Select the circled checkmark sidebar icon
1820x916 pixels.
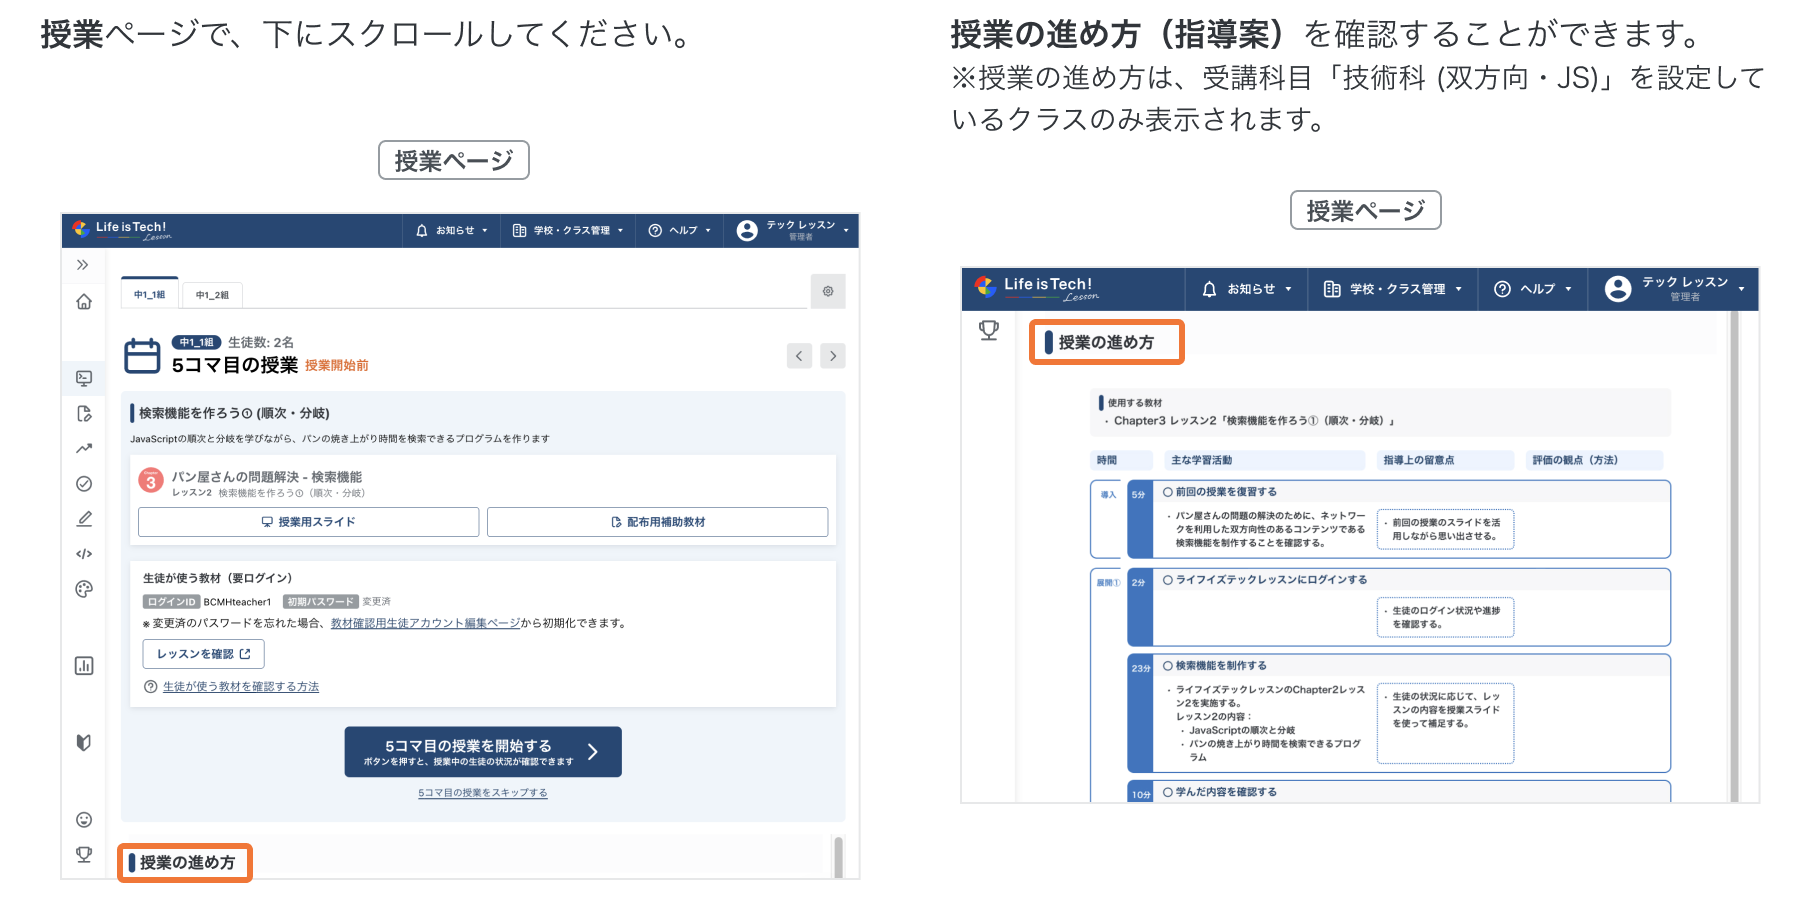click(84, 484)
